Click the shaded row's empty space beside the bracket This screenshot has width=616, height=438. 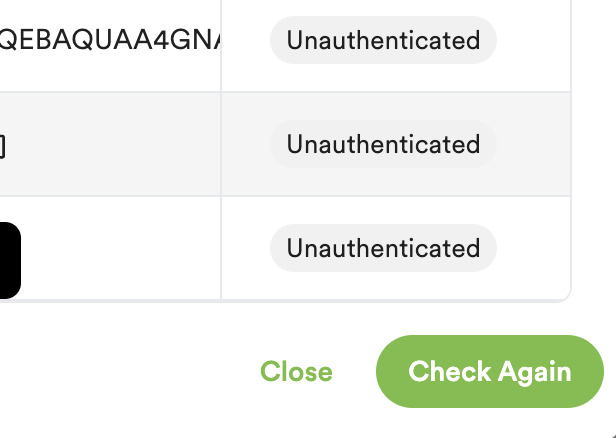click(110, 144)
